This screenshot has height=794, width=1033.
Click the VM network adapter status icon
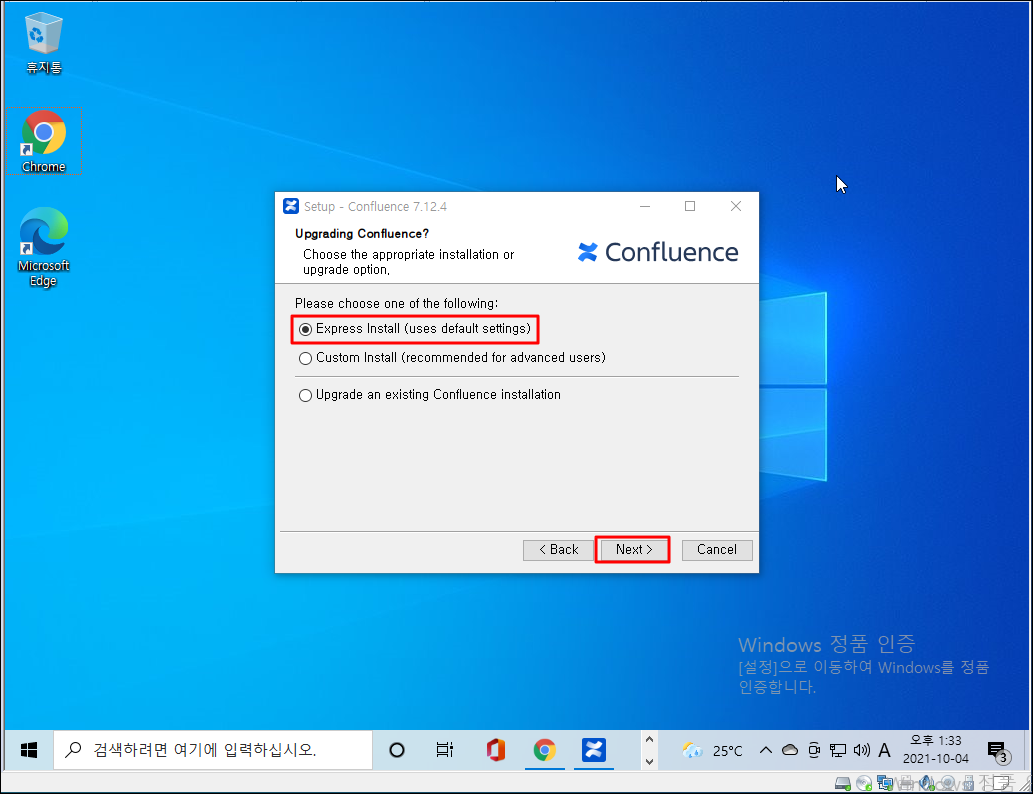(x=885, y=783)
